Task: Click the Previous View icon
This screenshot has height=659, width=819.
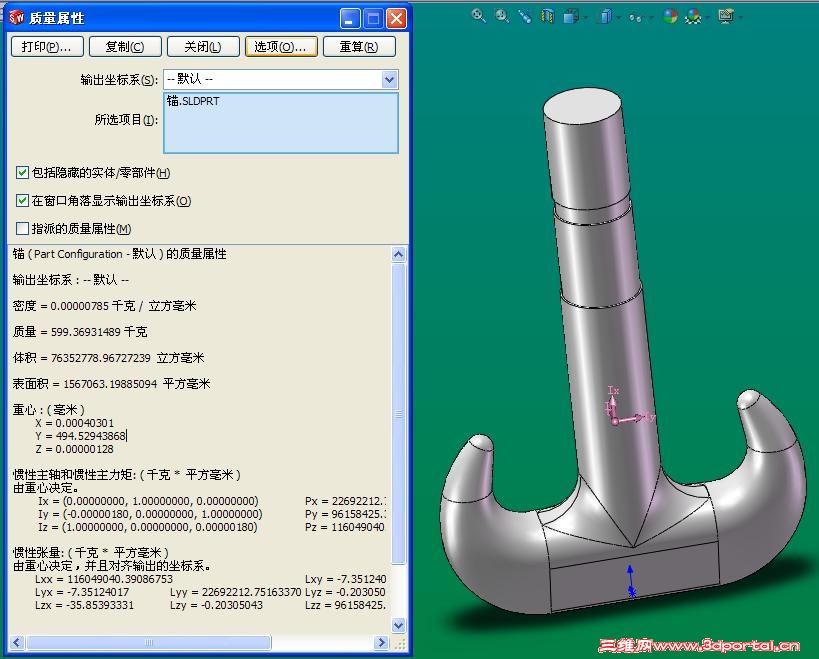Action: click(525, 16)
